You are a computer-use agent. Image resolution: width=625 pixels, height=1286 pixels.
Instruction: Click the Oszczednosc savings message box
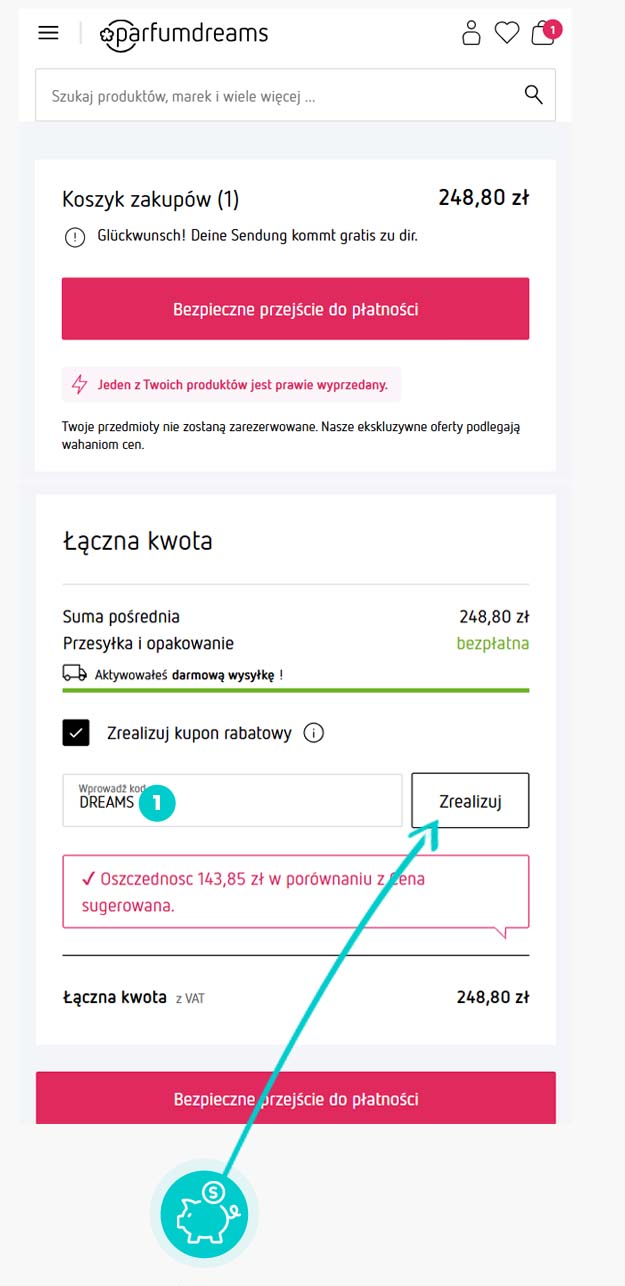pos(295,890)
